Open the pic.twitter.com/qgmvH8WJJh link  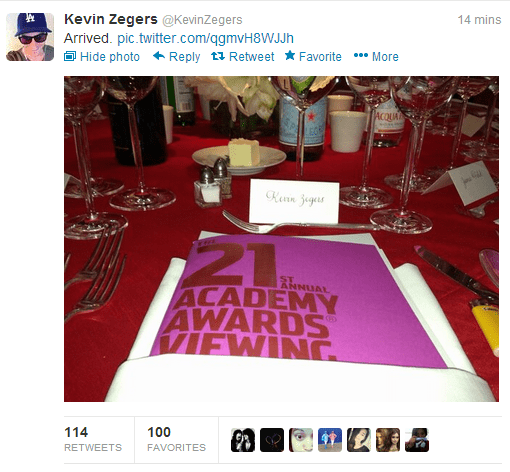(x=205, y=38)
